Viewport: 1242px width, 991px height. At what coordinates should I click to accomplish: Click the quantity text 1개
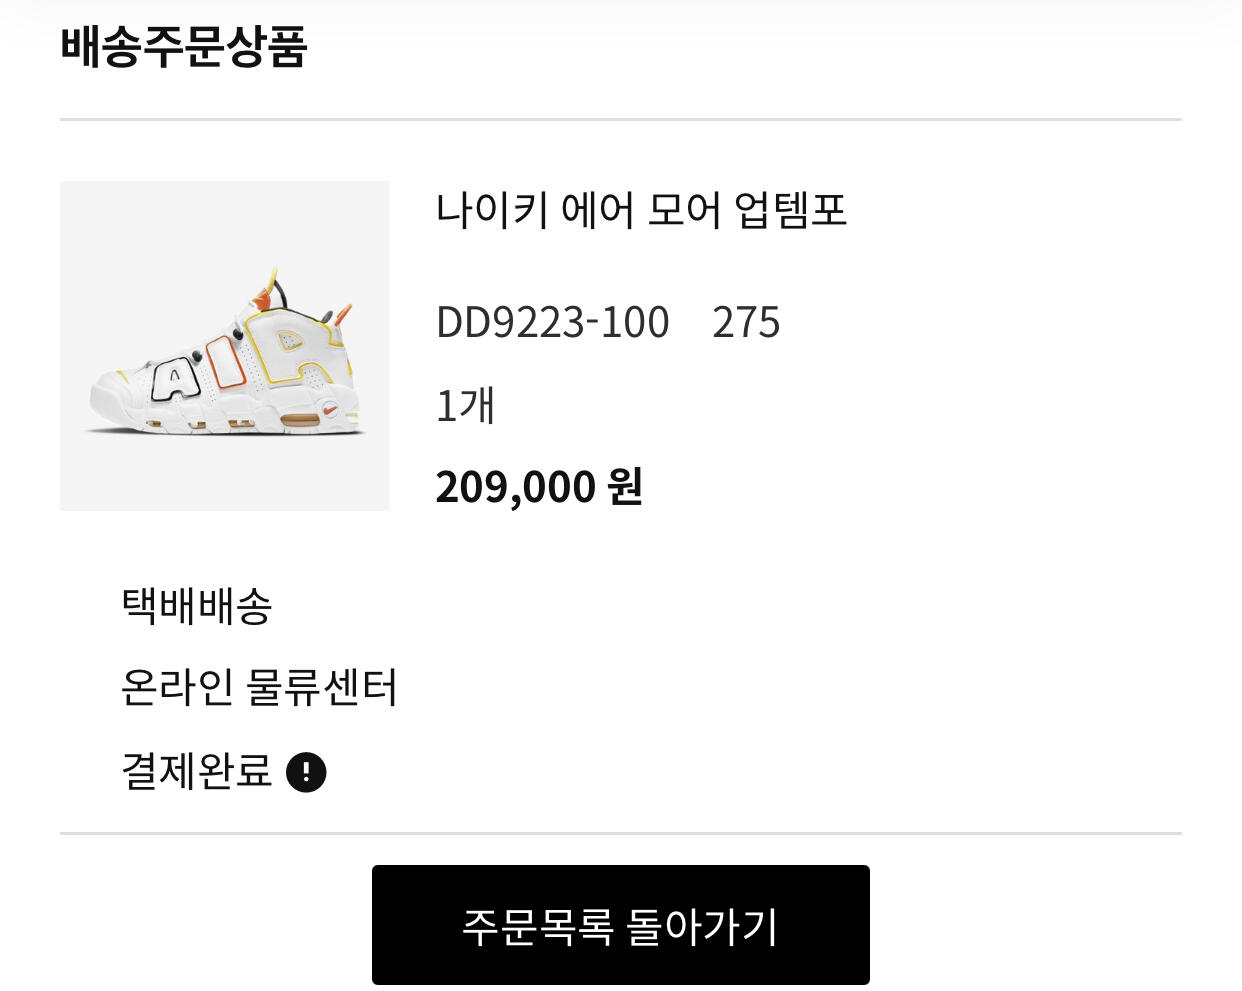(465, 406)
